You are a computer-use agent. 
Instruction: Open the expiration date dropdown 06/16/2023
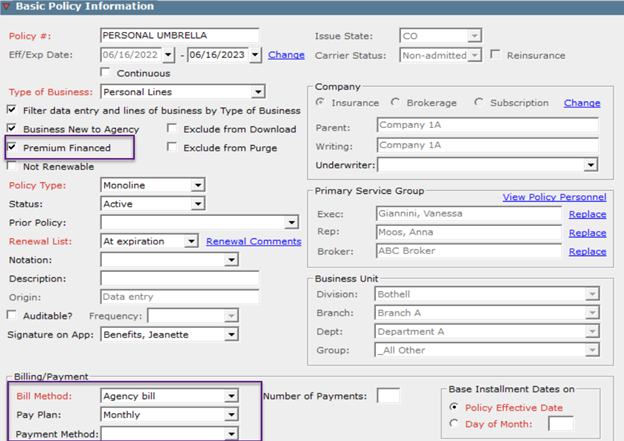click(x=255, y=55)
